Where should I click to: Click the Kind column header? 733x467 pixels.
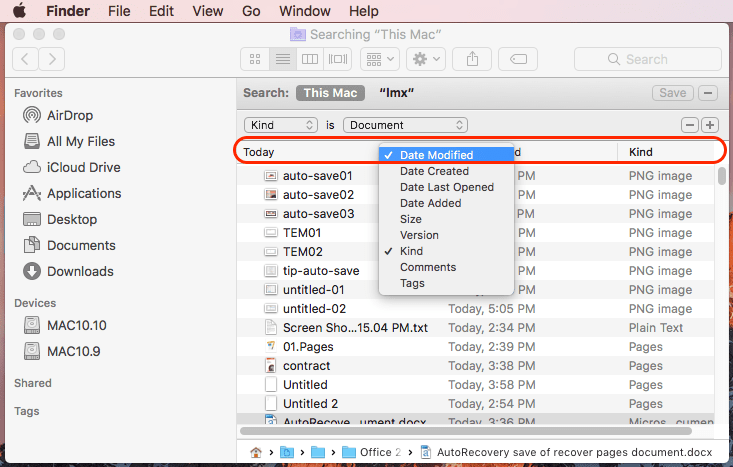point(666,152)
